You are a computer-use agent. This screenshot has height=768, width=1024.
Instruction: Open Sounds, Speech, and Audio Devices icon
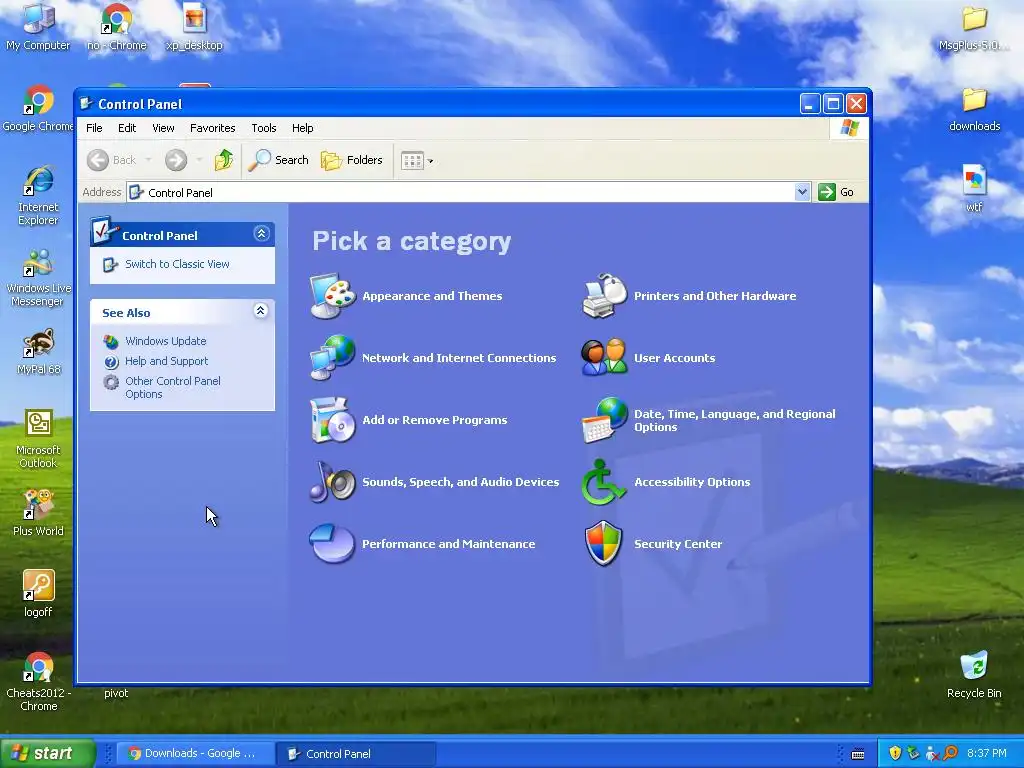(332, 482)
